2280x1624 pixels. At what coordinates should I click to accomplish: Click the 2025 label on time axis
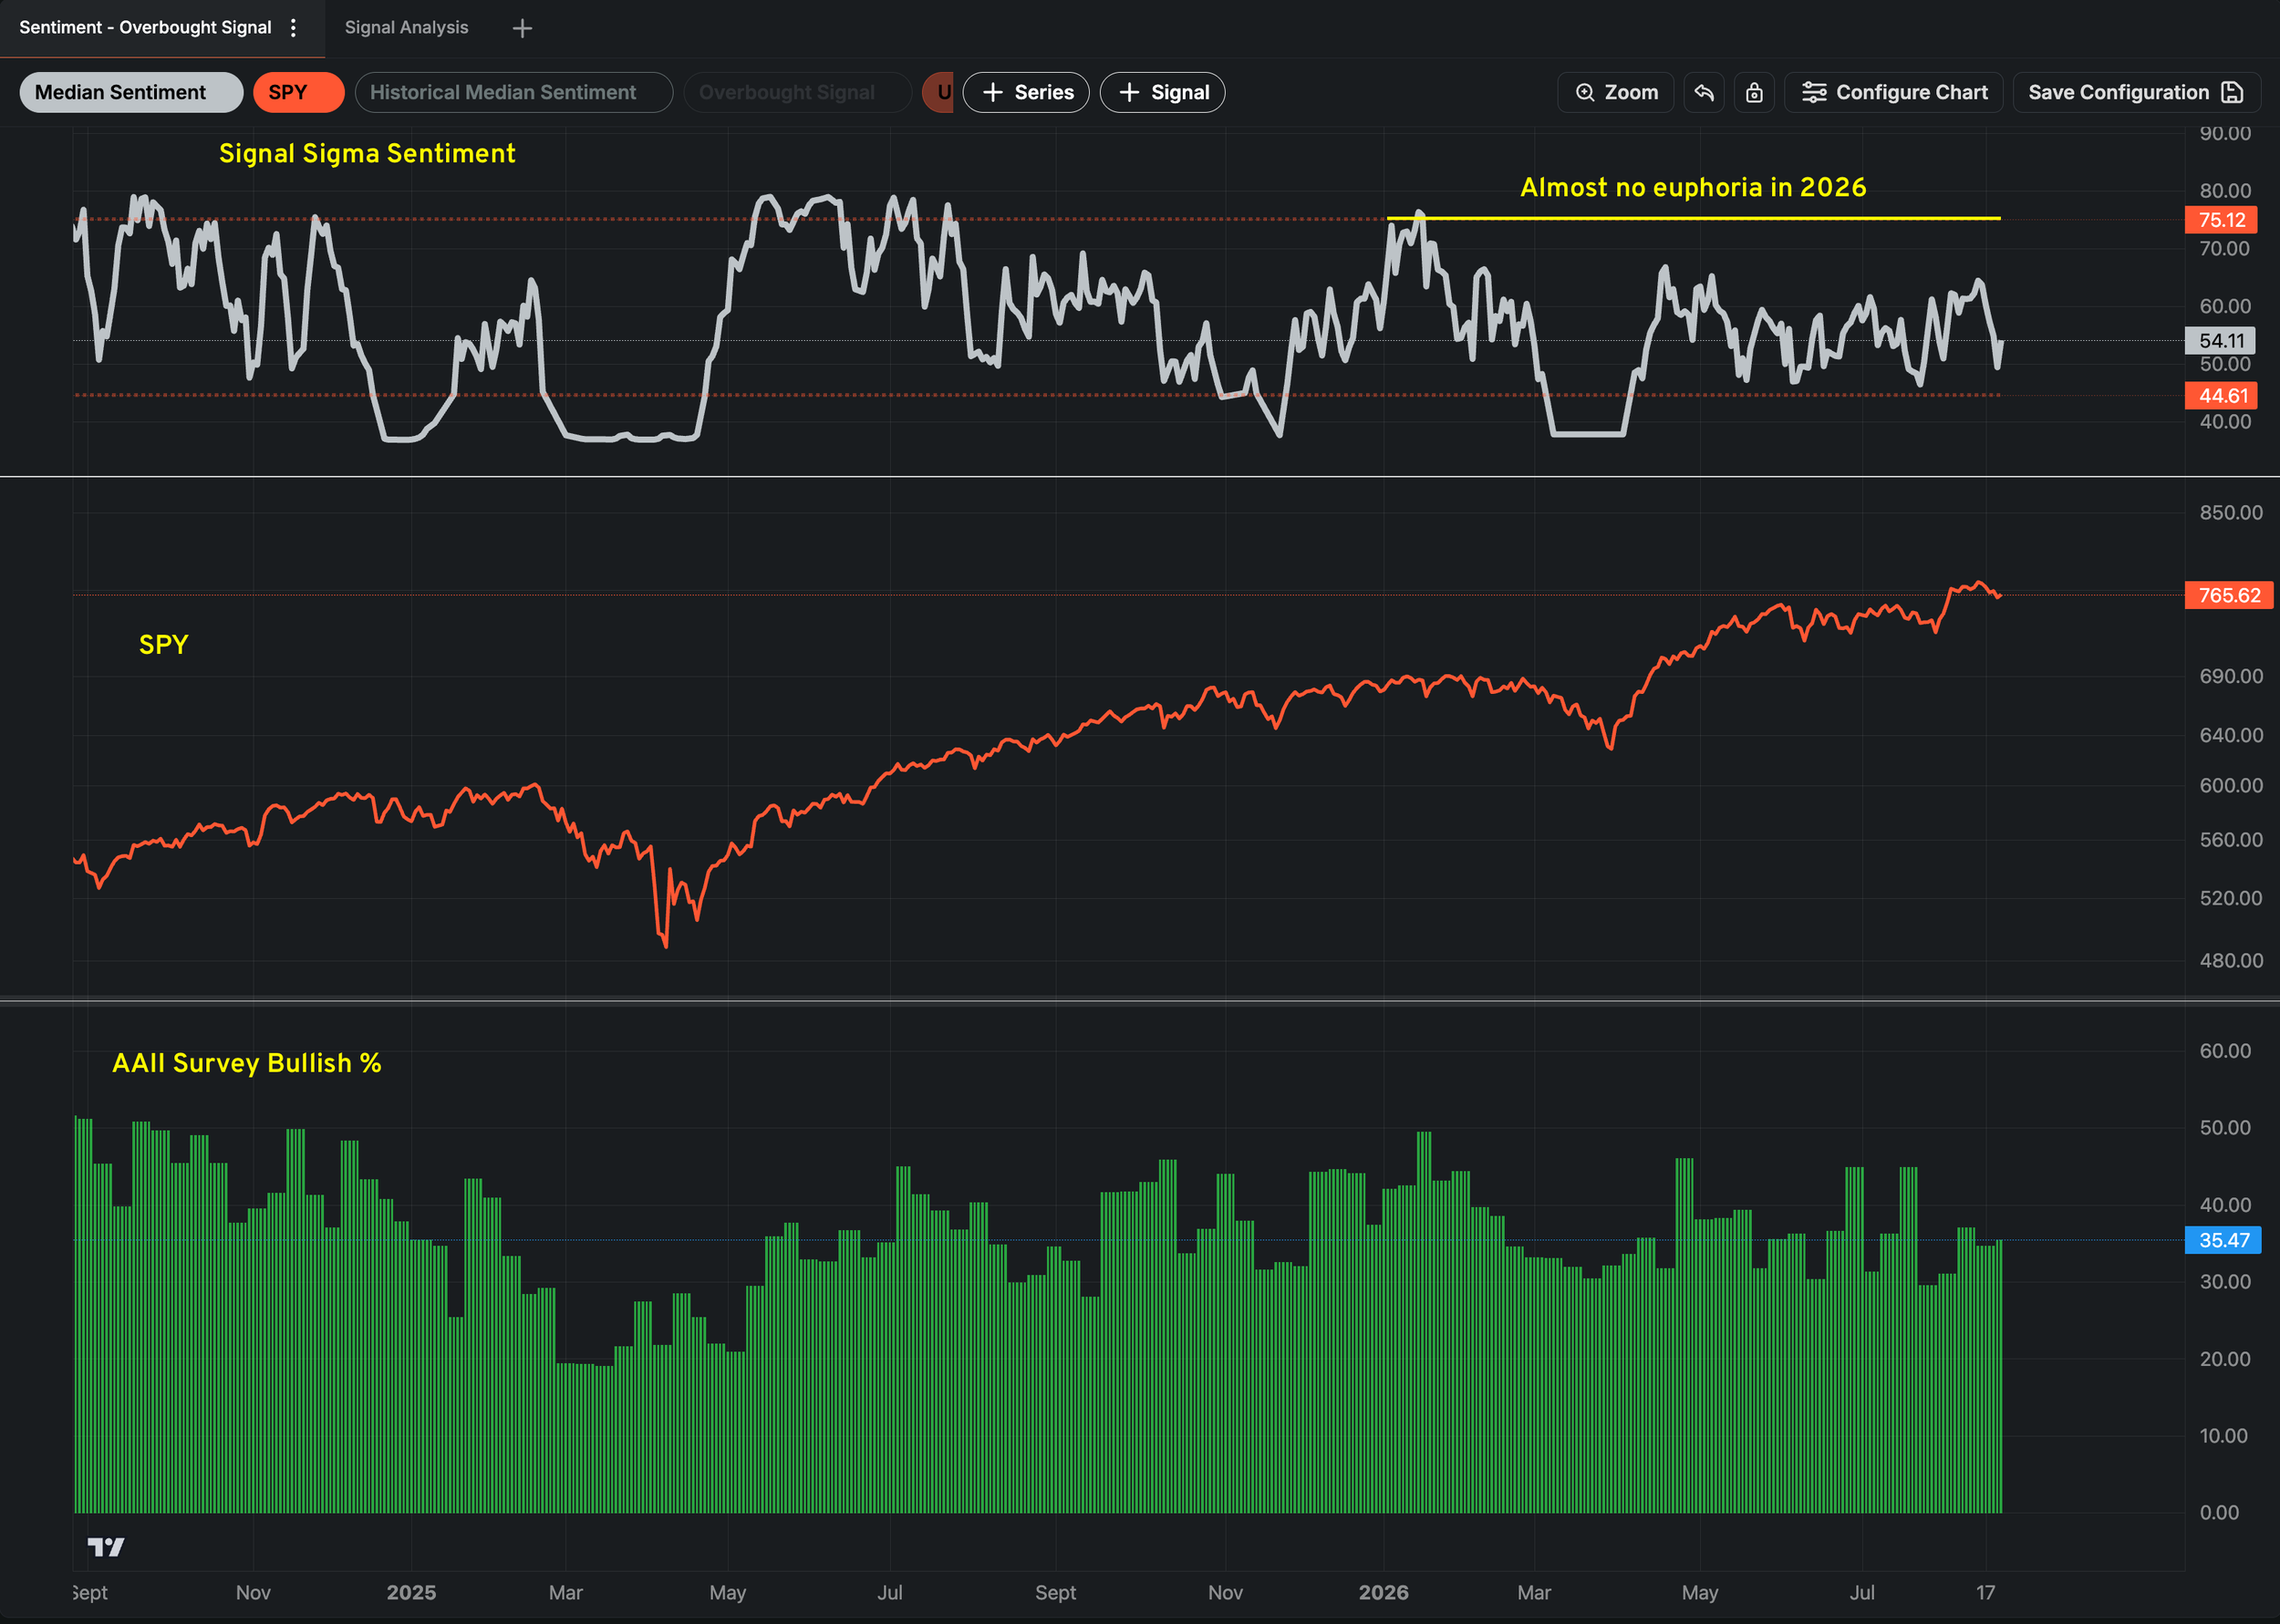(x=411, y=1592)
